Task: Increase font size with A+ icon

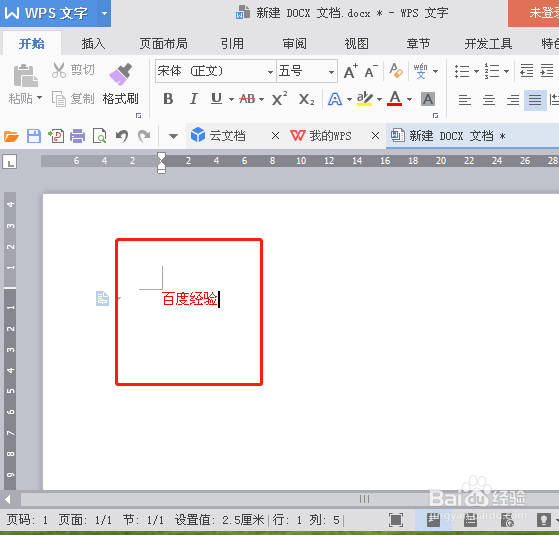Action: pos(351,71)
